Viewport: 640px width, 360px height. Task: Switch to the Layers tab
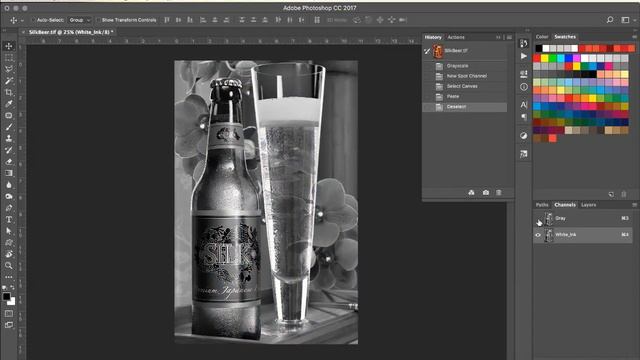click(589, 205)
